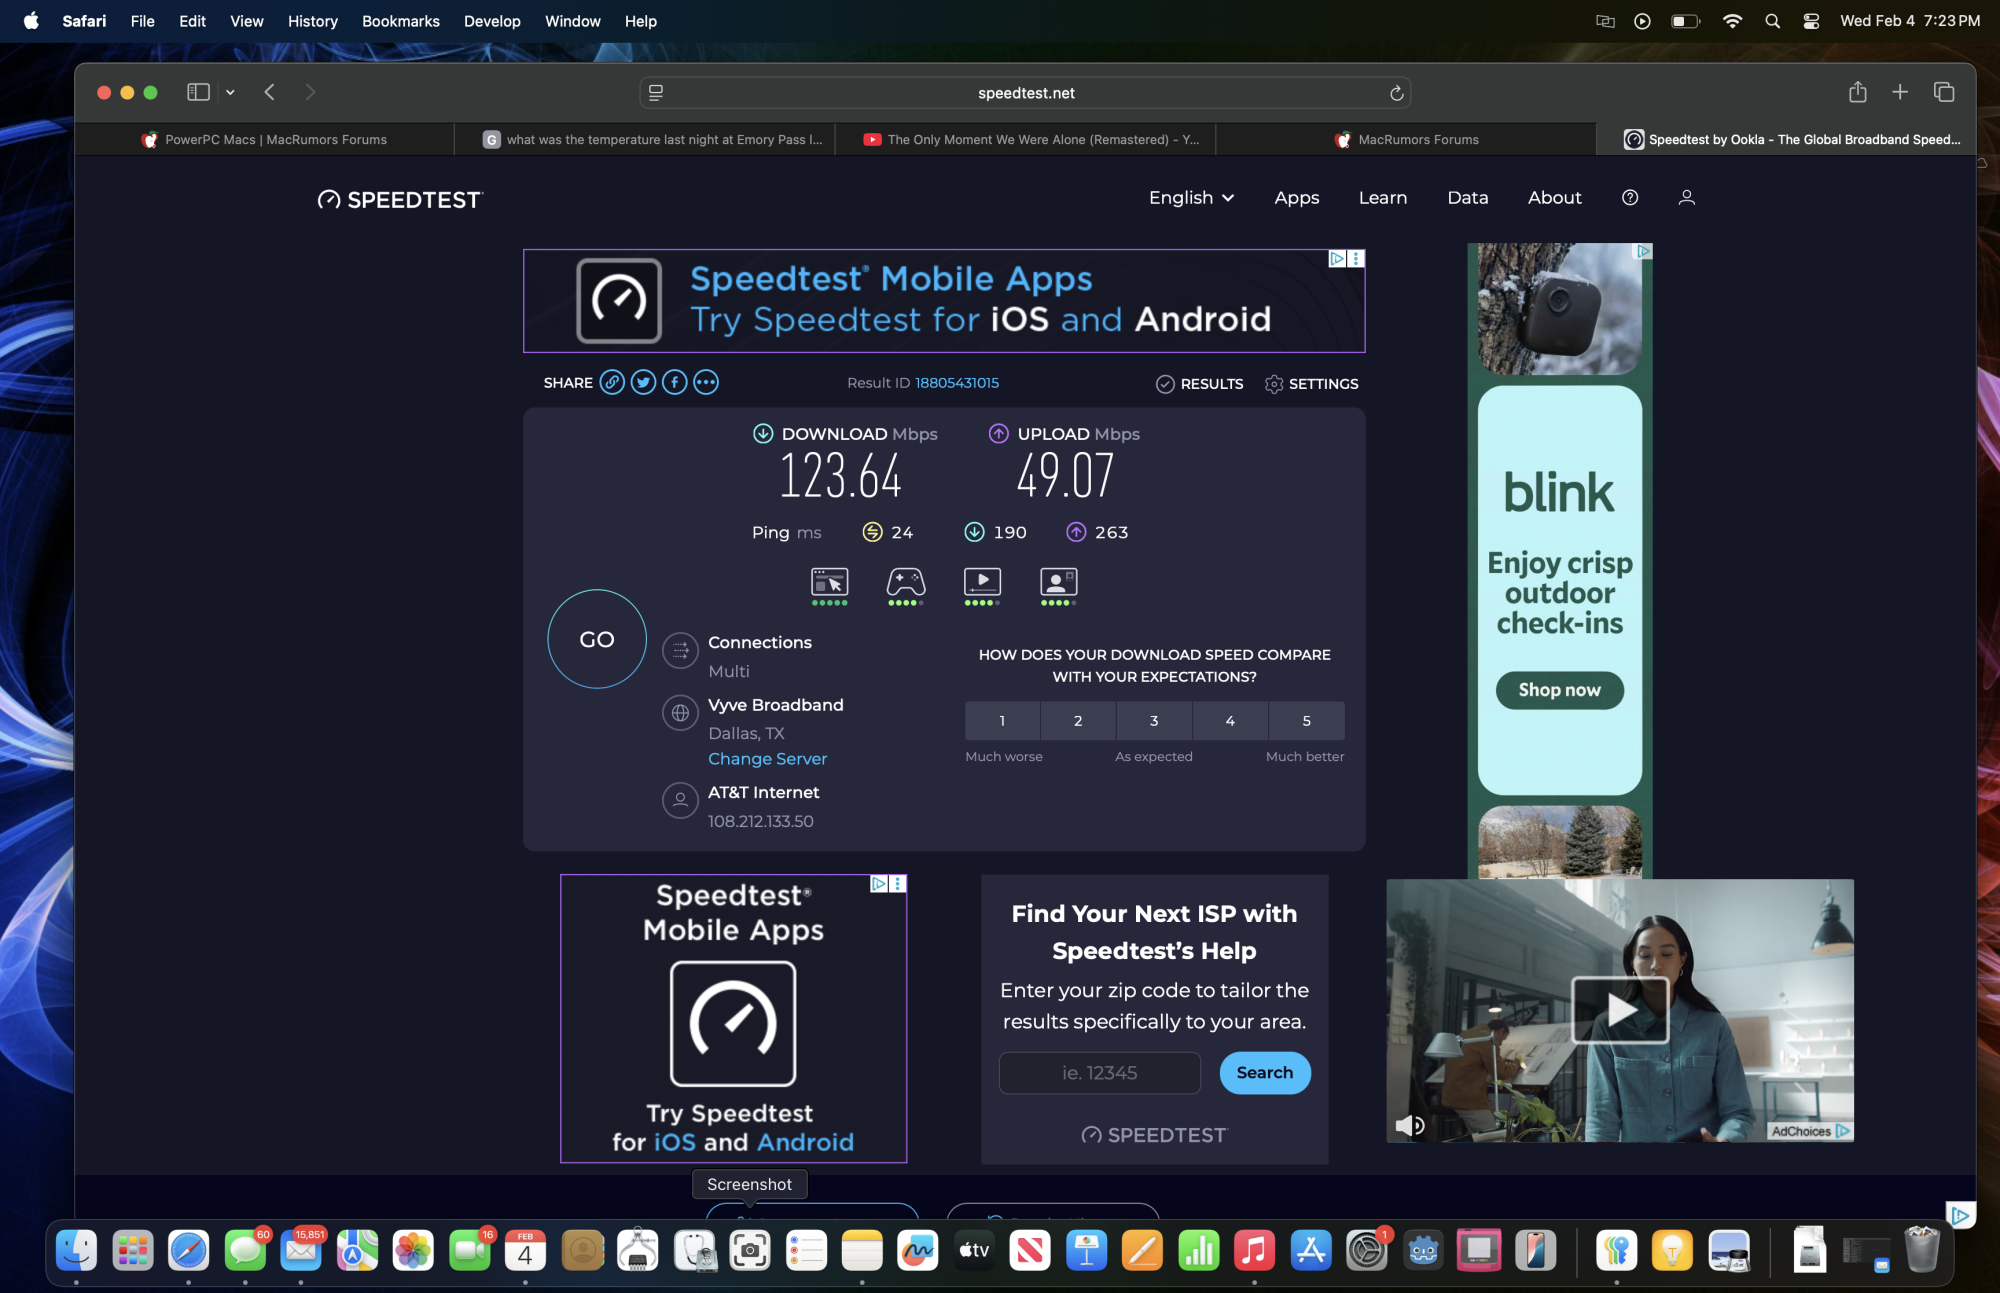Open the History menu
The image size is (2000, 1293).
(313, 21)
